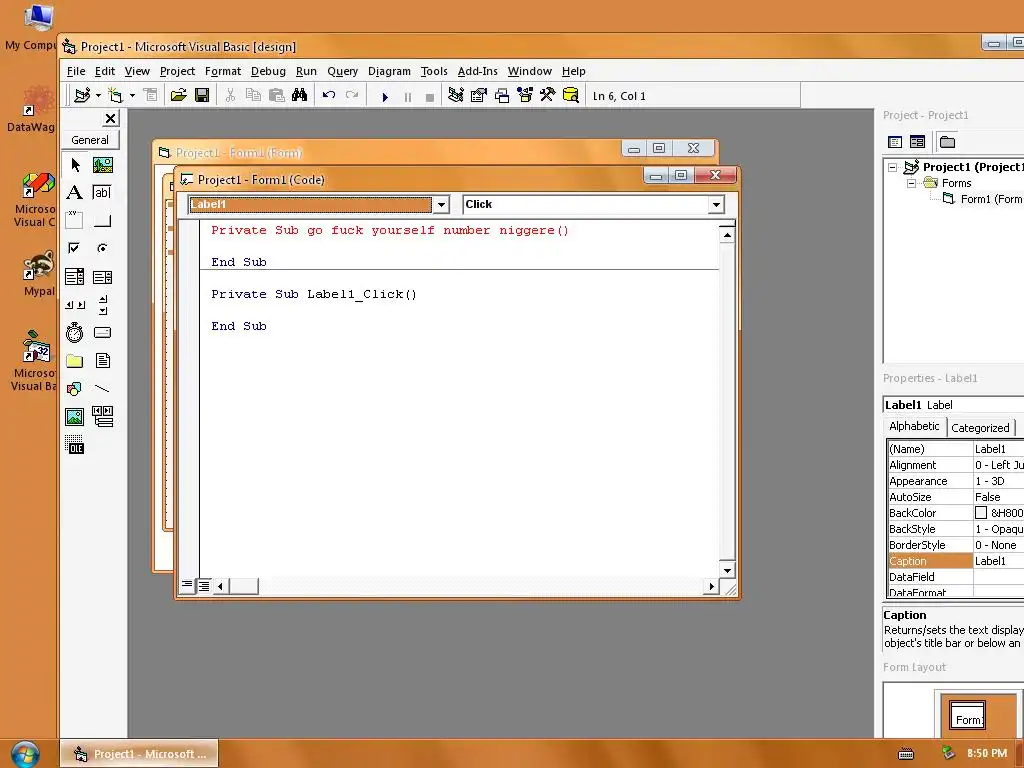Image resolution: width=1024 pixels, height=768 pixels.
Task: Click the General tab of the toolbox
Action: [x=90, y=140]
